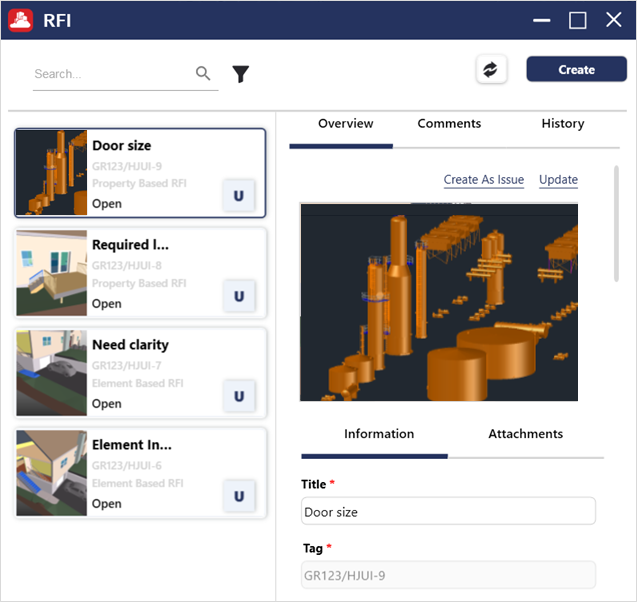Click the Open status on Need clarity card
The image size is (637, 602).
click(106, 403)
